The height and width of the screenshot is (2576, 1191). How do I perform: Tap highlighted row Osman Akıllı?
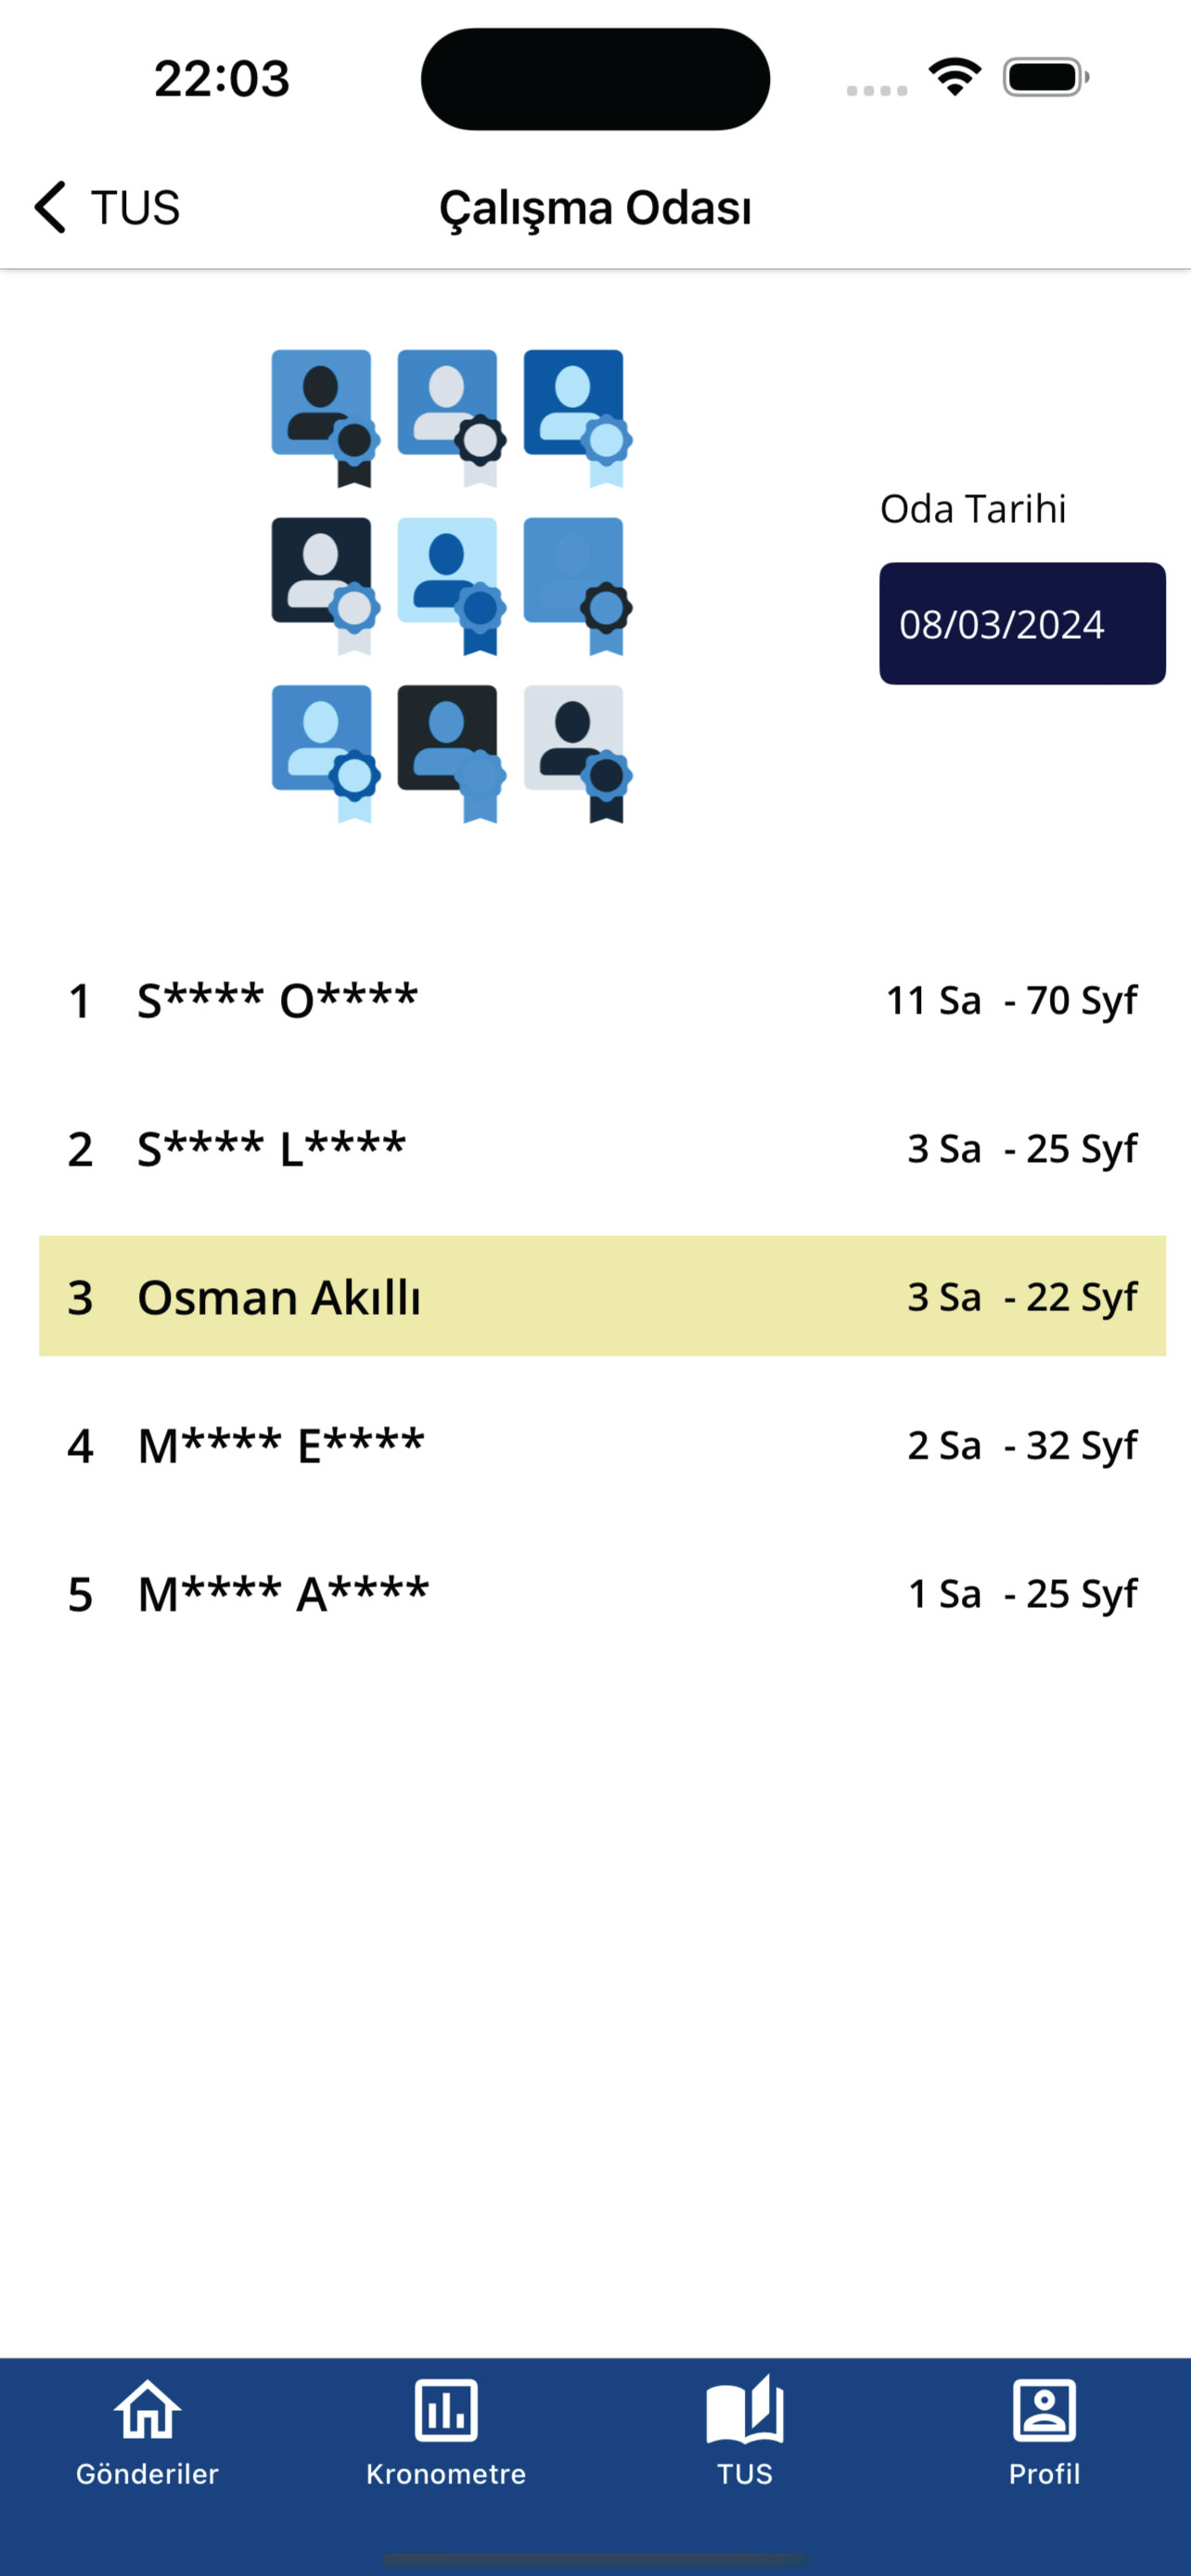pyautogui.click(x=602, y=1296)
